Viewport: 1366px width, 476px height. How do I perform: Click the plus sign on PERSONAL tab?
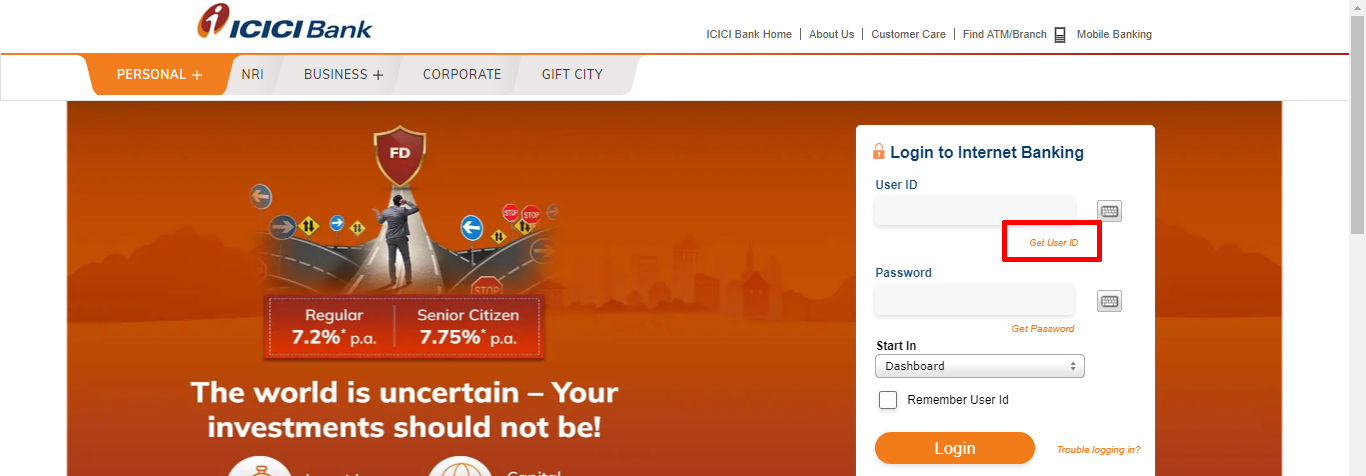[197, 75]
